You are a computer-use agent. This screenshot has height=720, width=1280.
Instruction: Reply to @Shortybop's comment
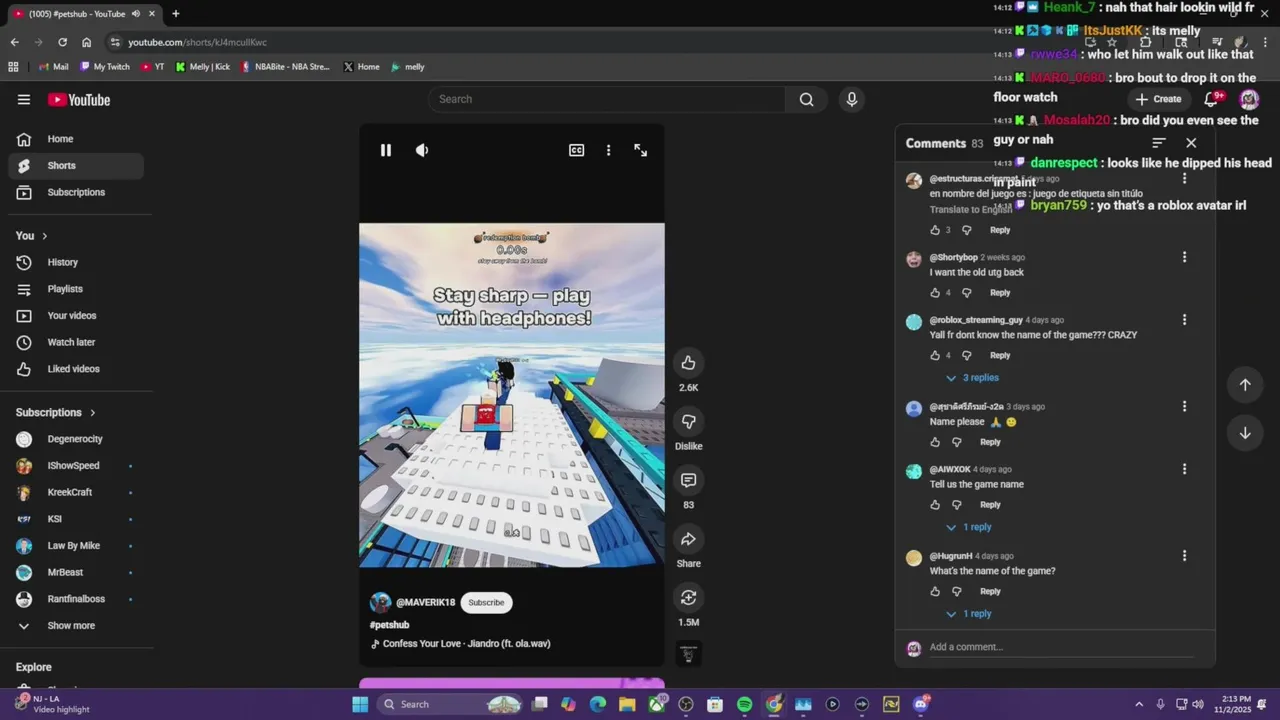(1000, 293)
